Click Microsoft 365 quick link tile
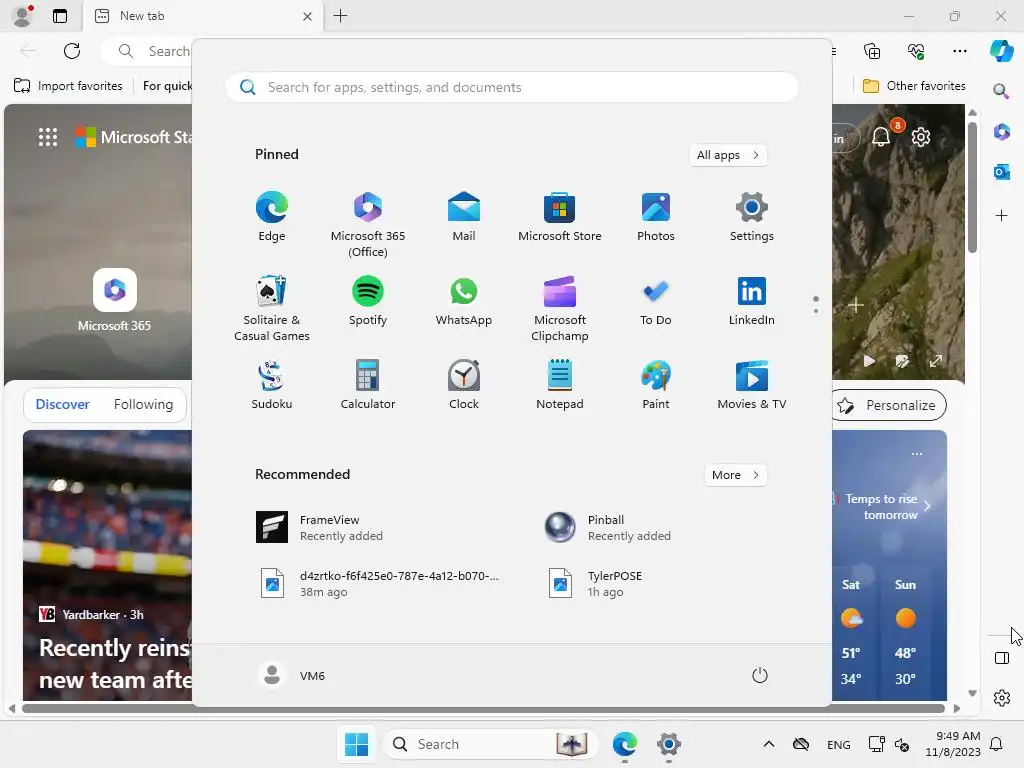Viewport: 1024px width, 768px height. [115, 300]
